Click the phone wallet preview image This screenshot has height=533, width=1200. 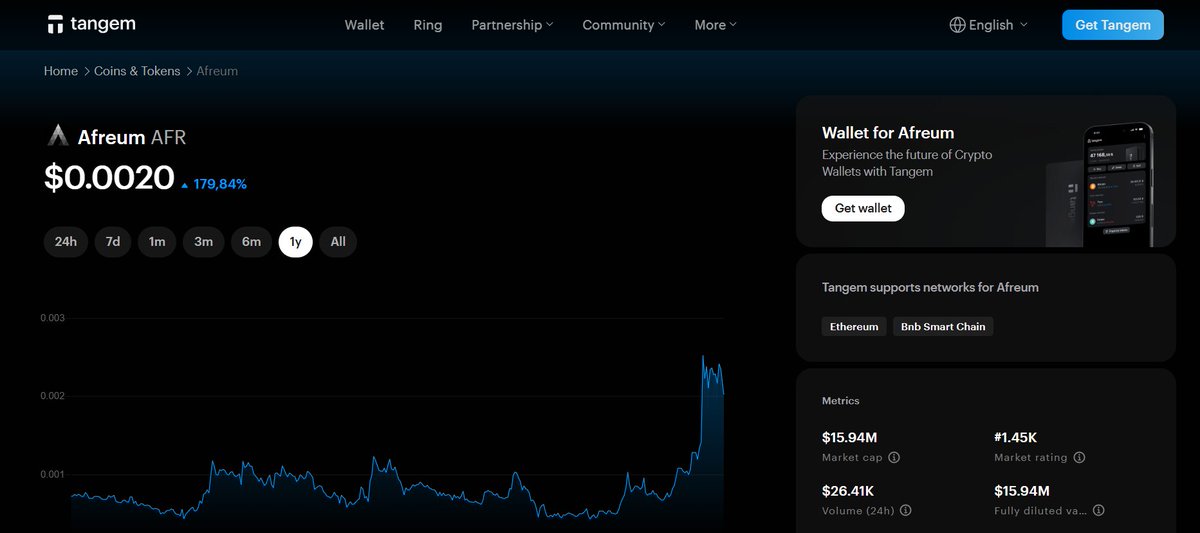click(x=1118, y=184)
